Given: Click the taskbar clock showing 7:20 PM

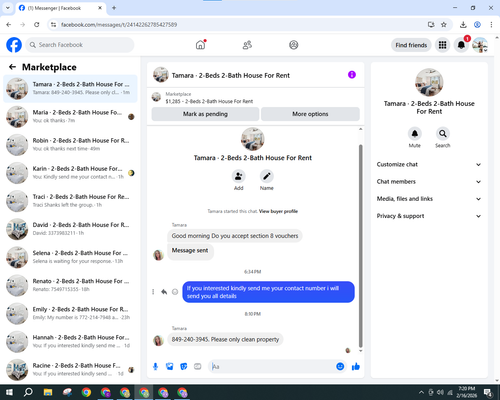Looking at the screenshot, I should pos(466,392).
